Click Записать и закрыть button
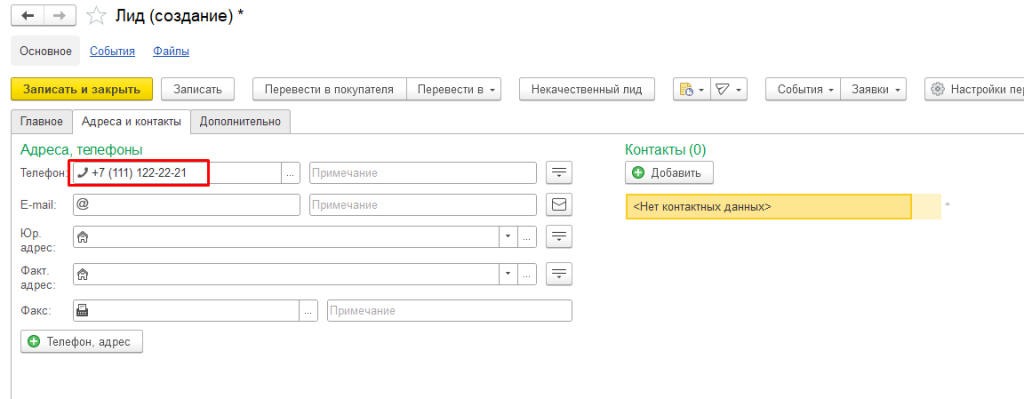The image size is (1024, 399). click(x=82, y=89)
